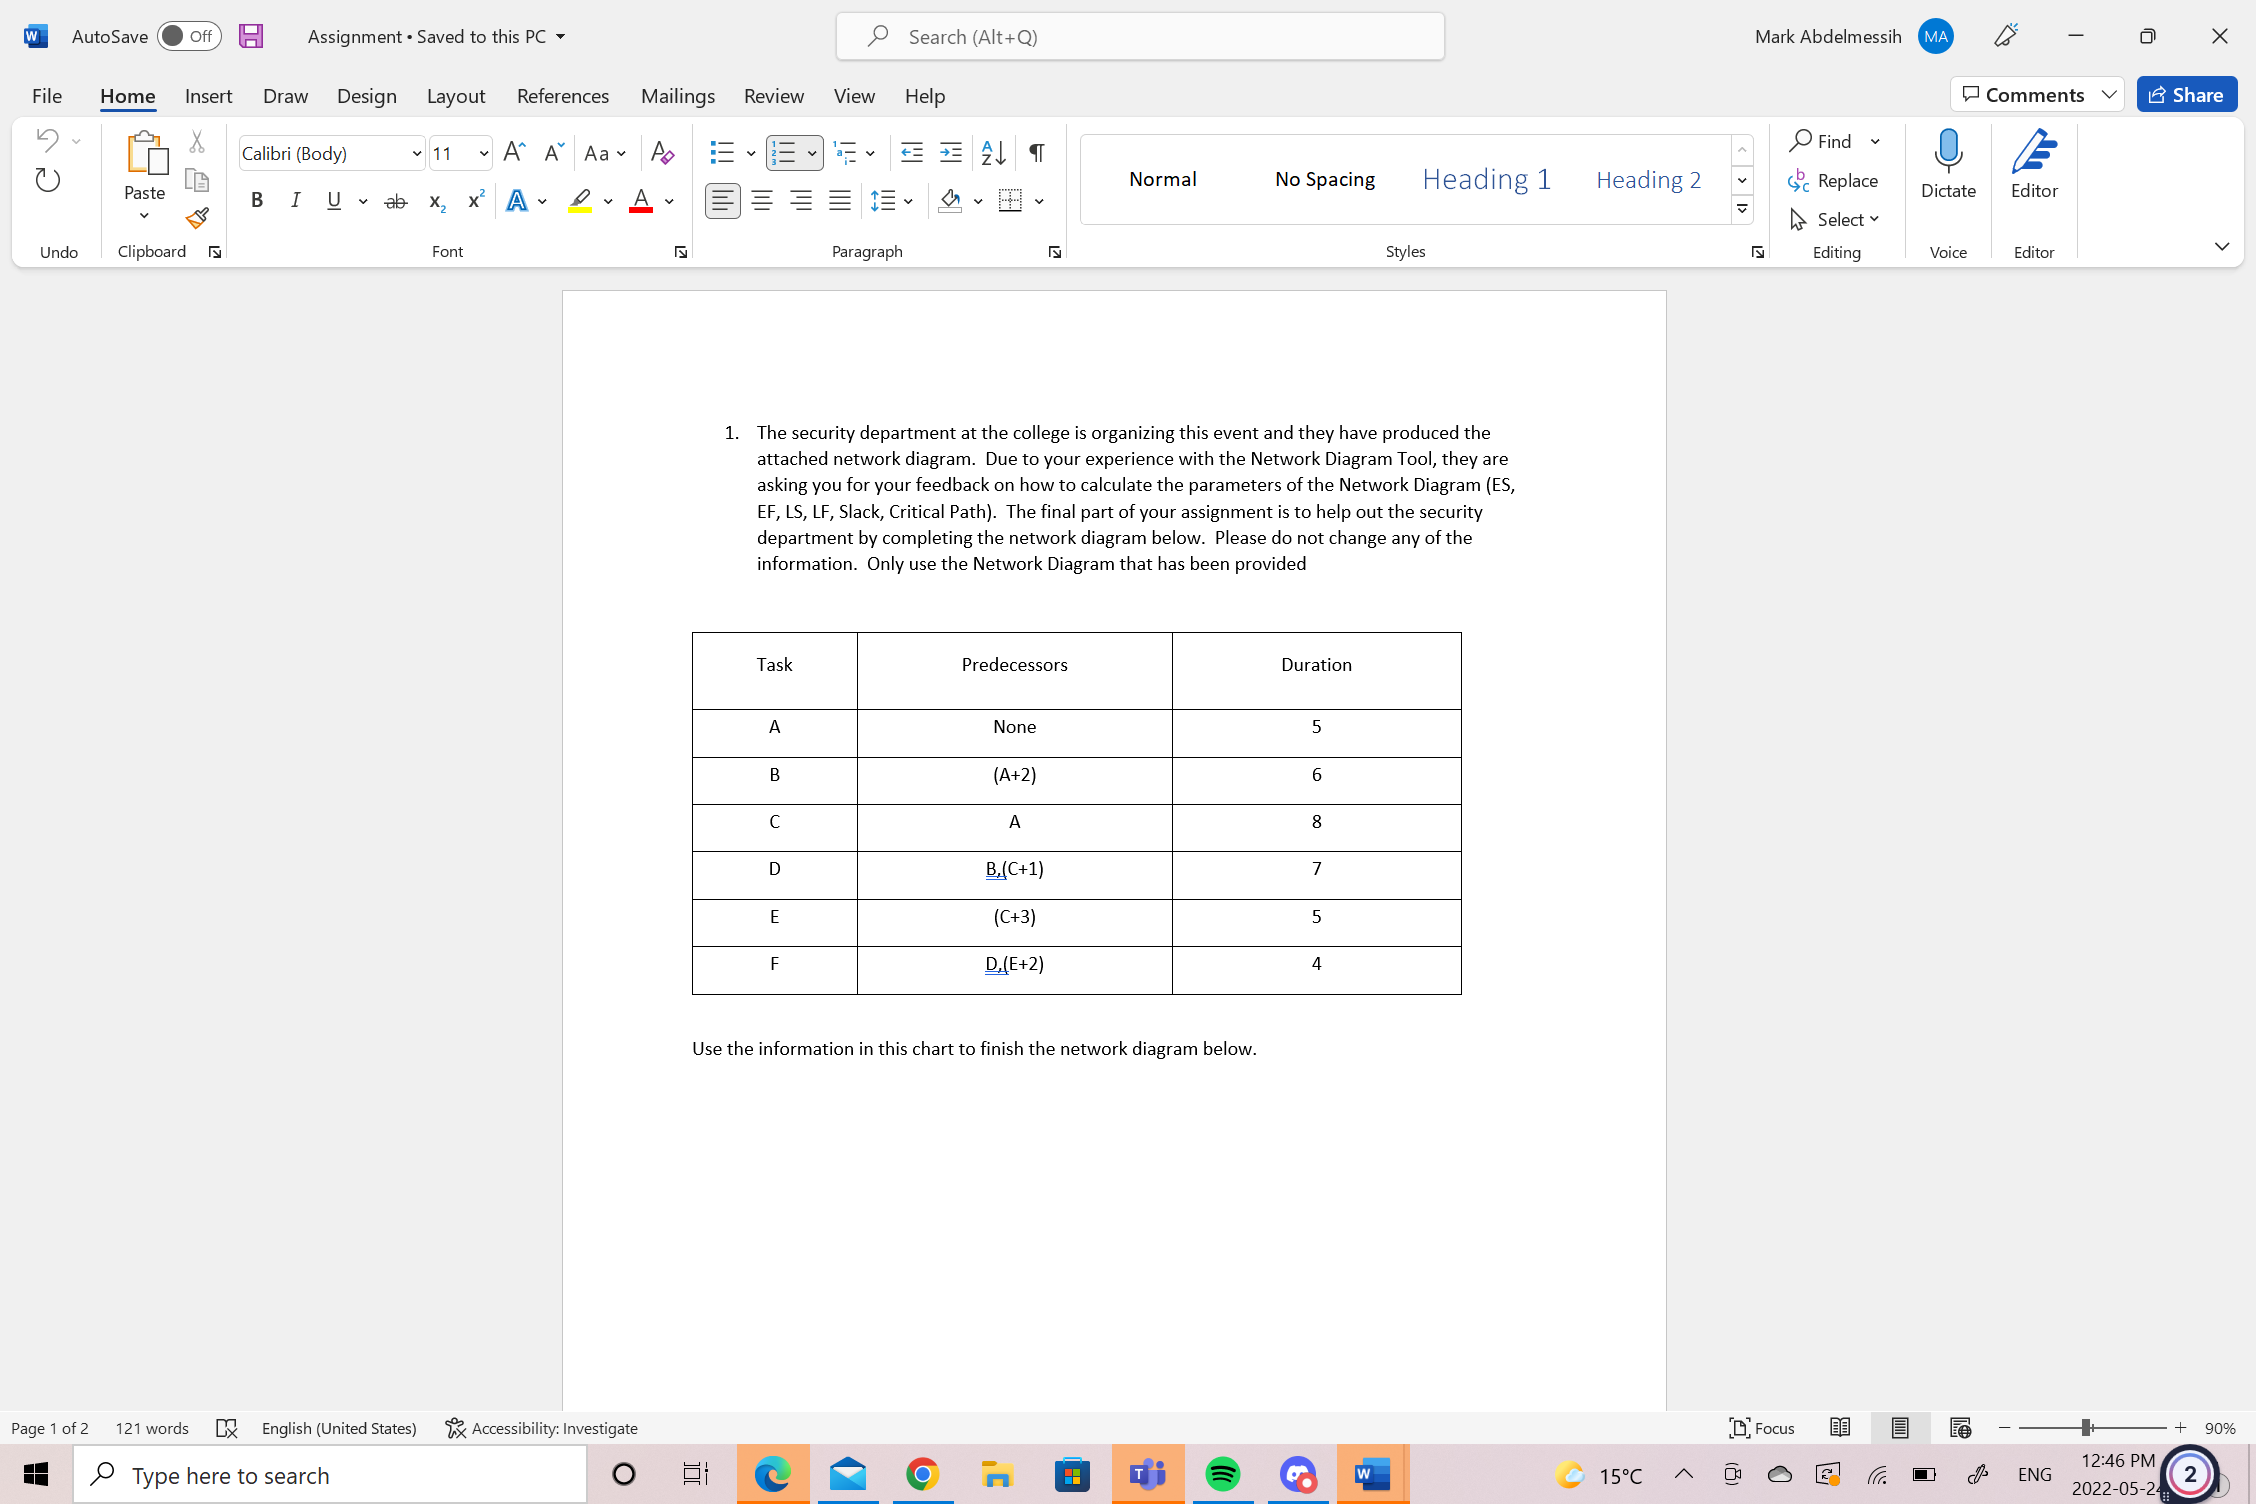Center align the paragraph
2256x1504 pixels.
(762, 201)
